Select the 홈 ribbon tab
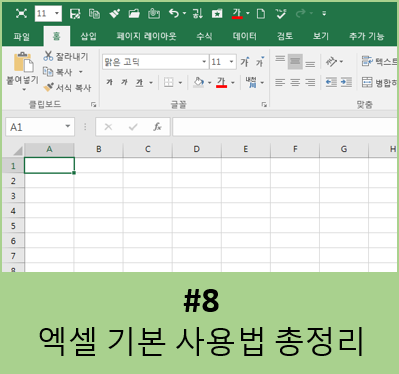Screen dimensions: 399x374 57,36
